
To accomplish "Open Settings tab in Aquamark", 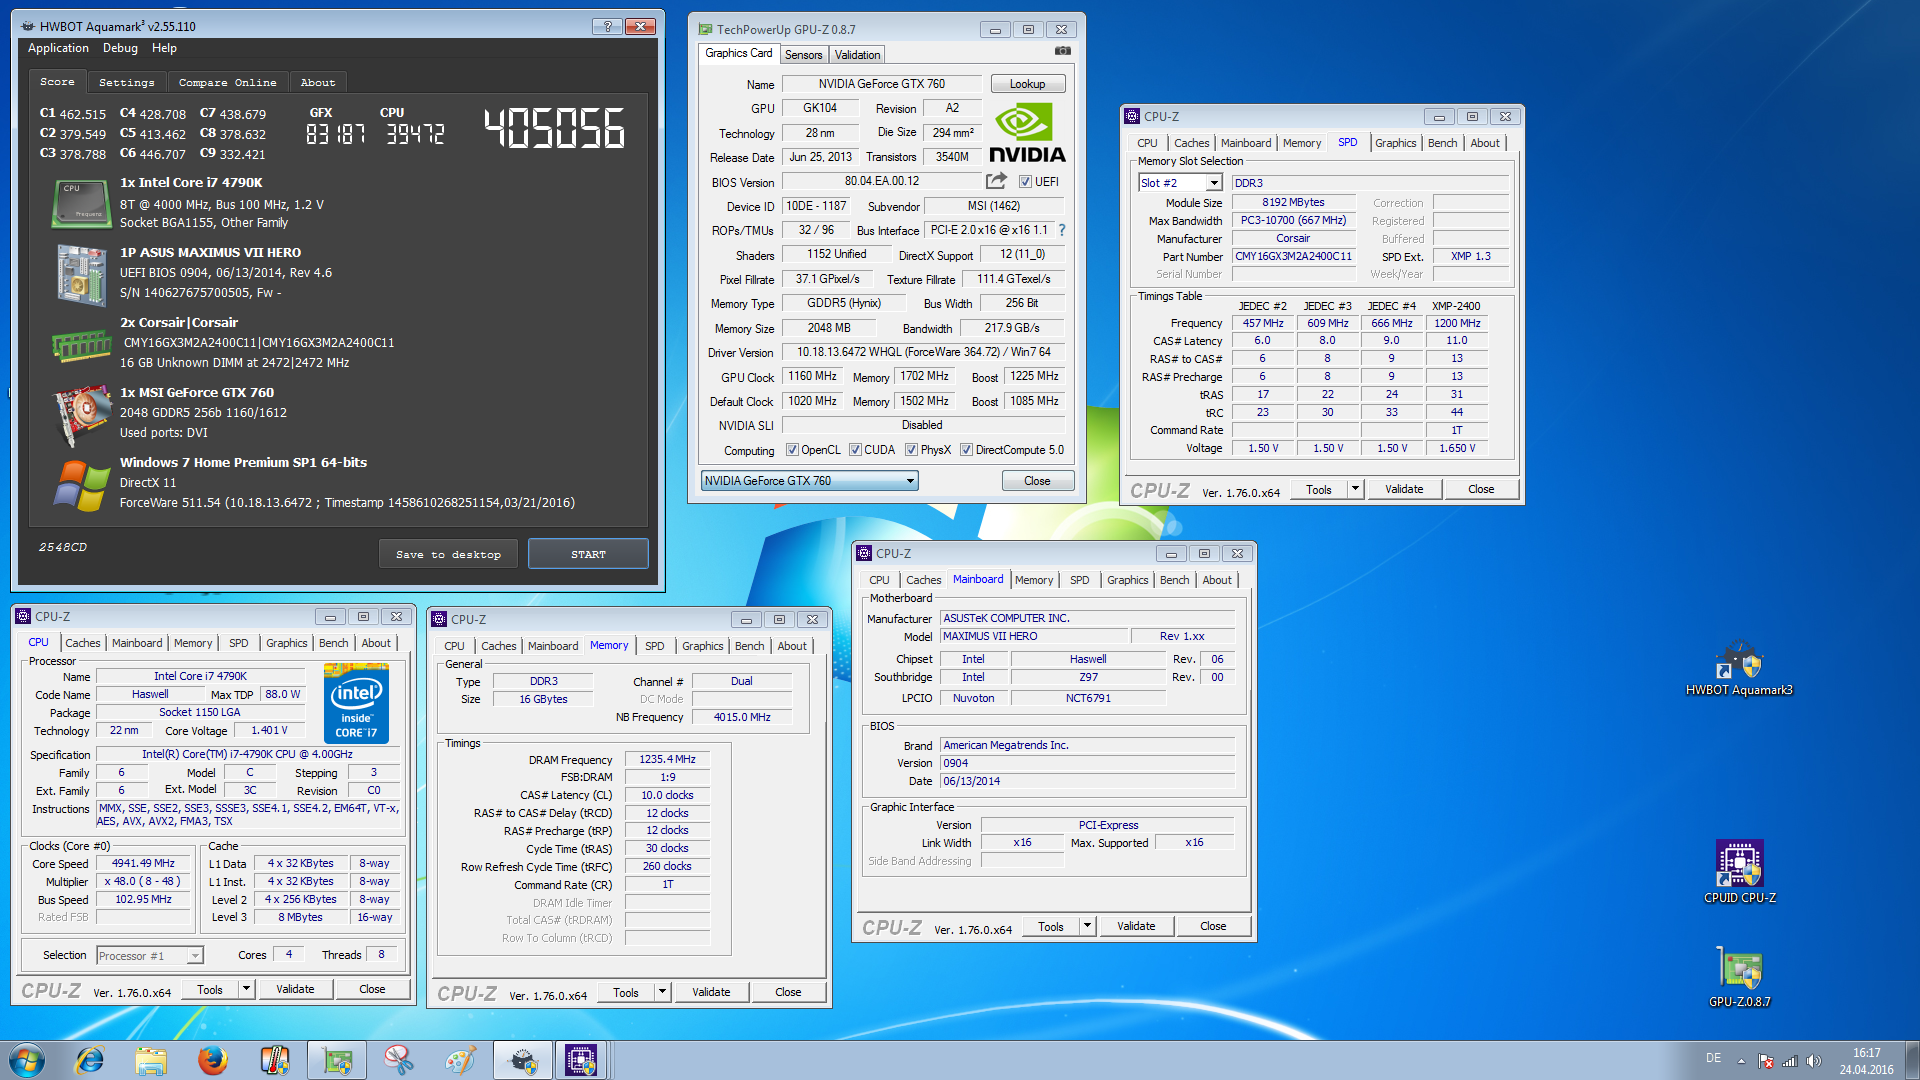I will tap(126, 82).
